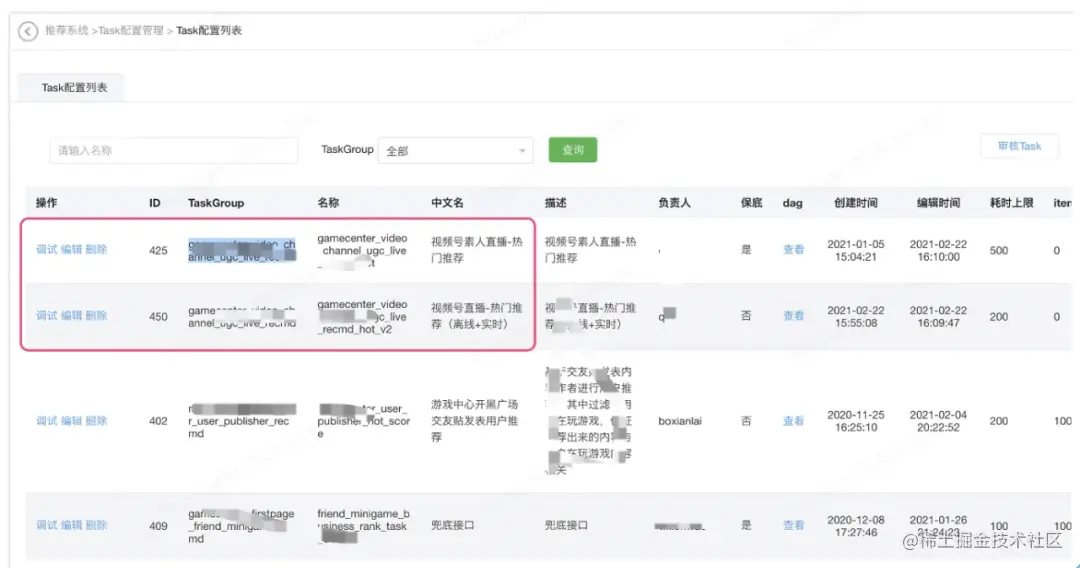Click edit time 2021-02-04 20:22:52
This screenshot has height=568, width=1080.
pos(938,421)
